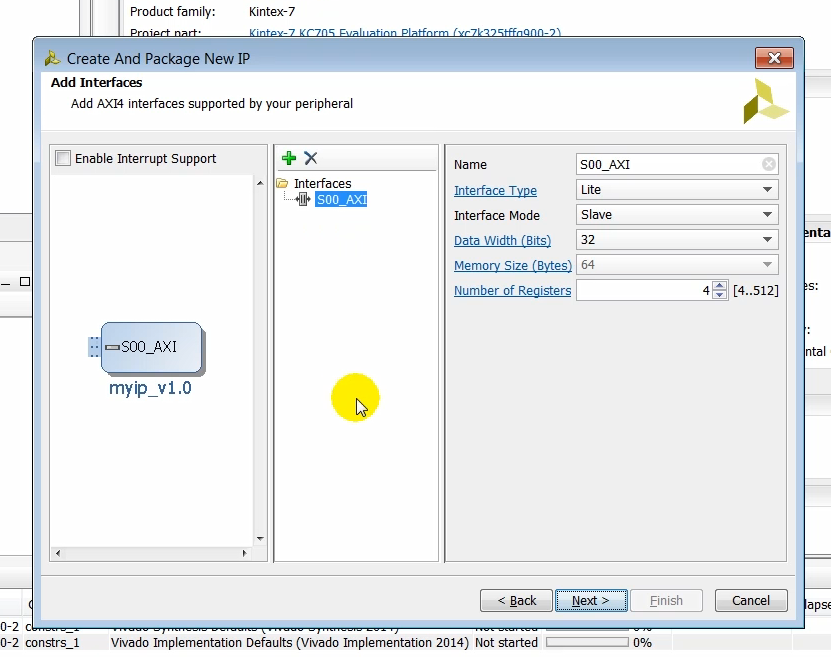Click the drag handle dots beside the IP block
Viewport: 831px width, 657px height.
(93, 347)
